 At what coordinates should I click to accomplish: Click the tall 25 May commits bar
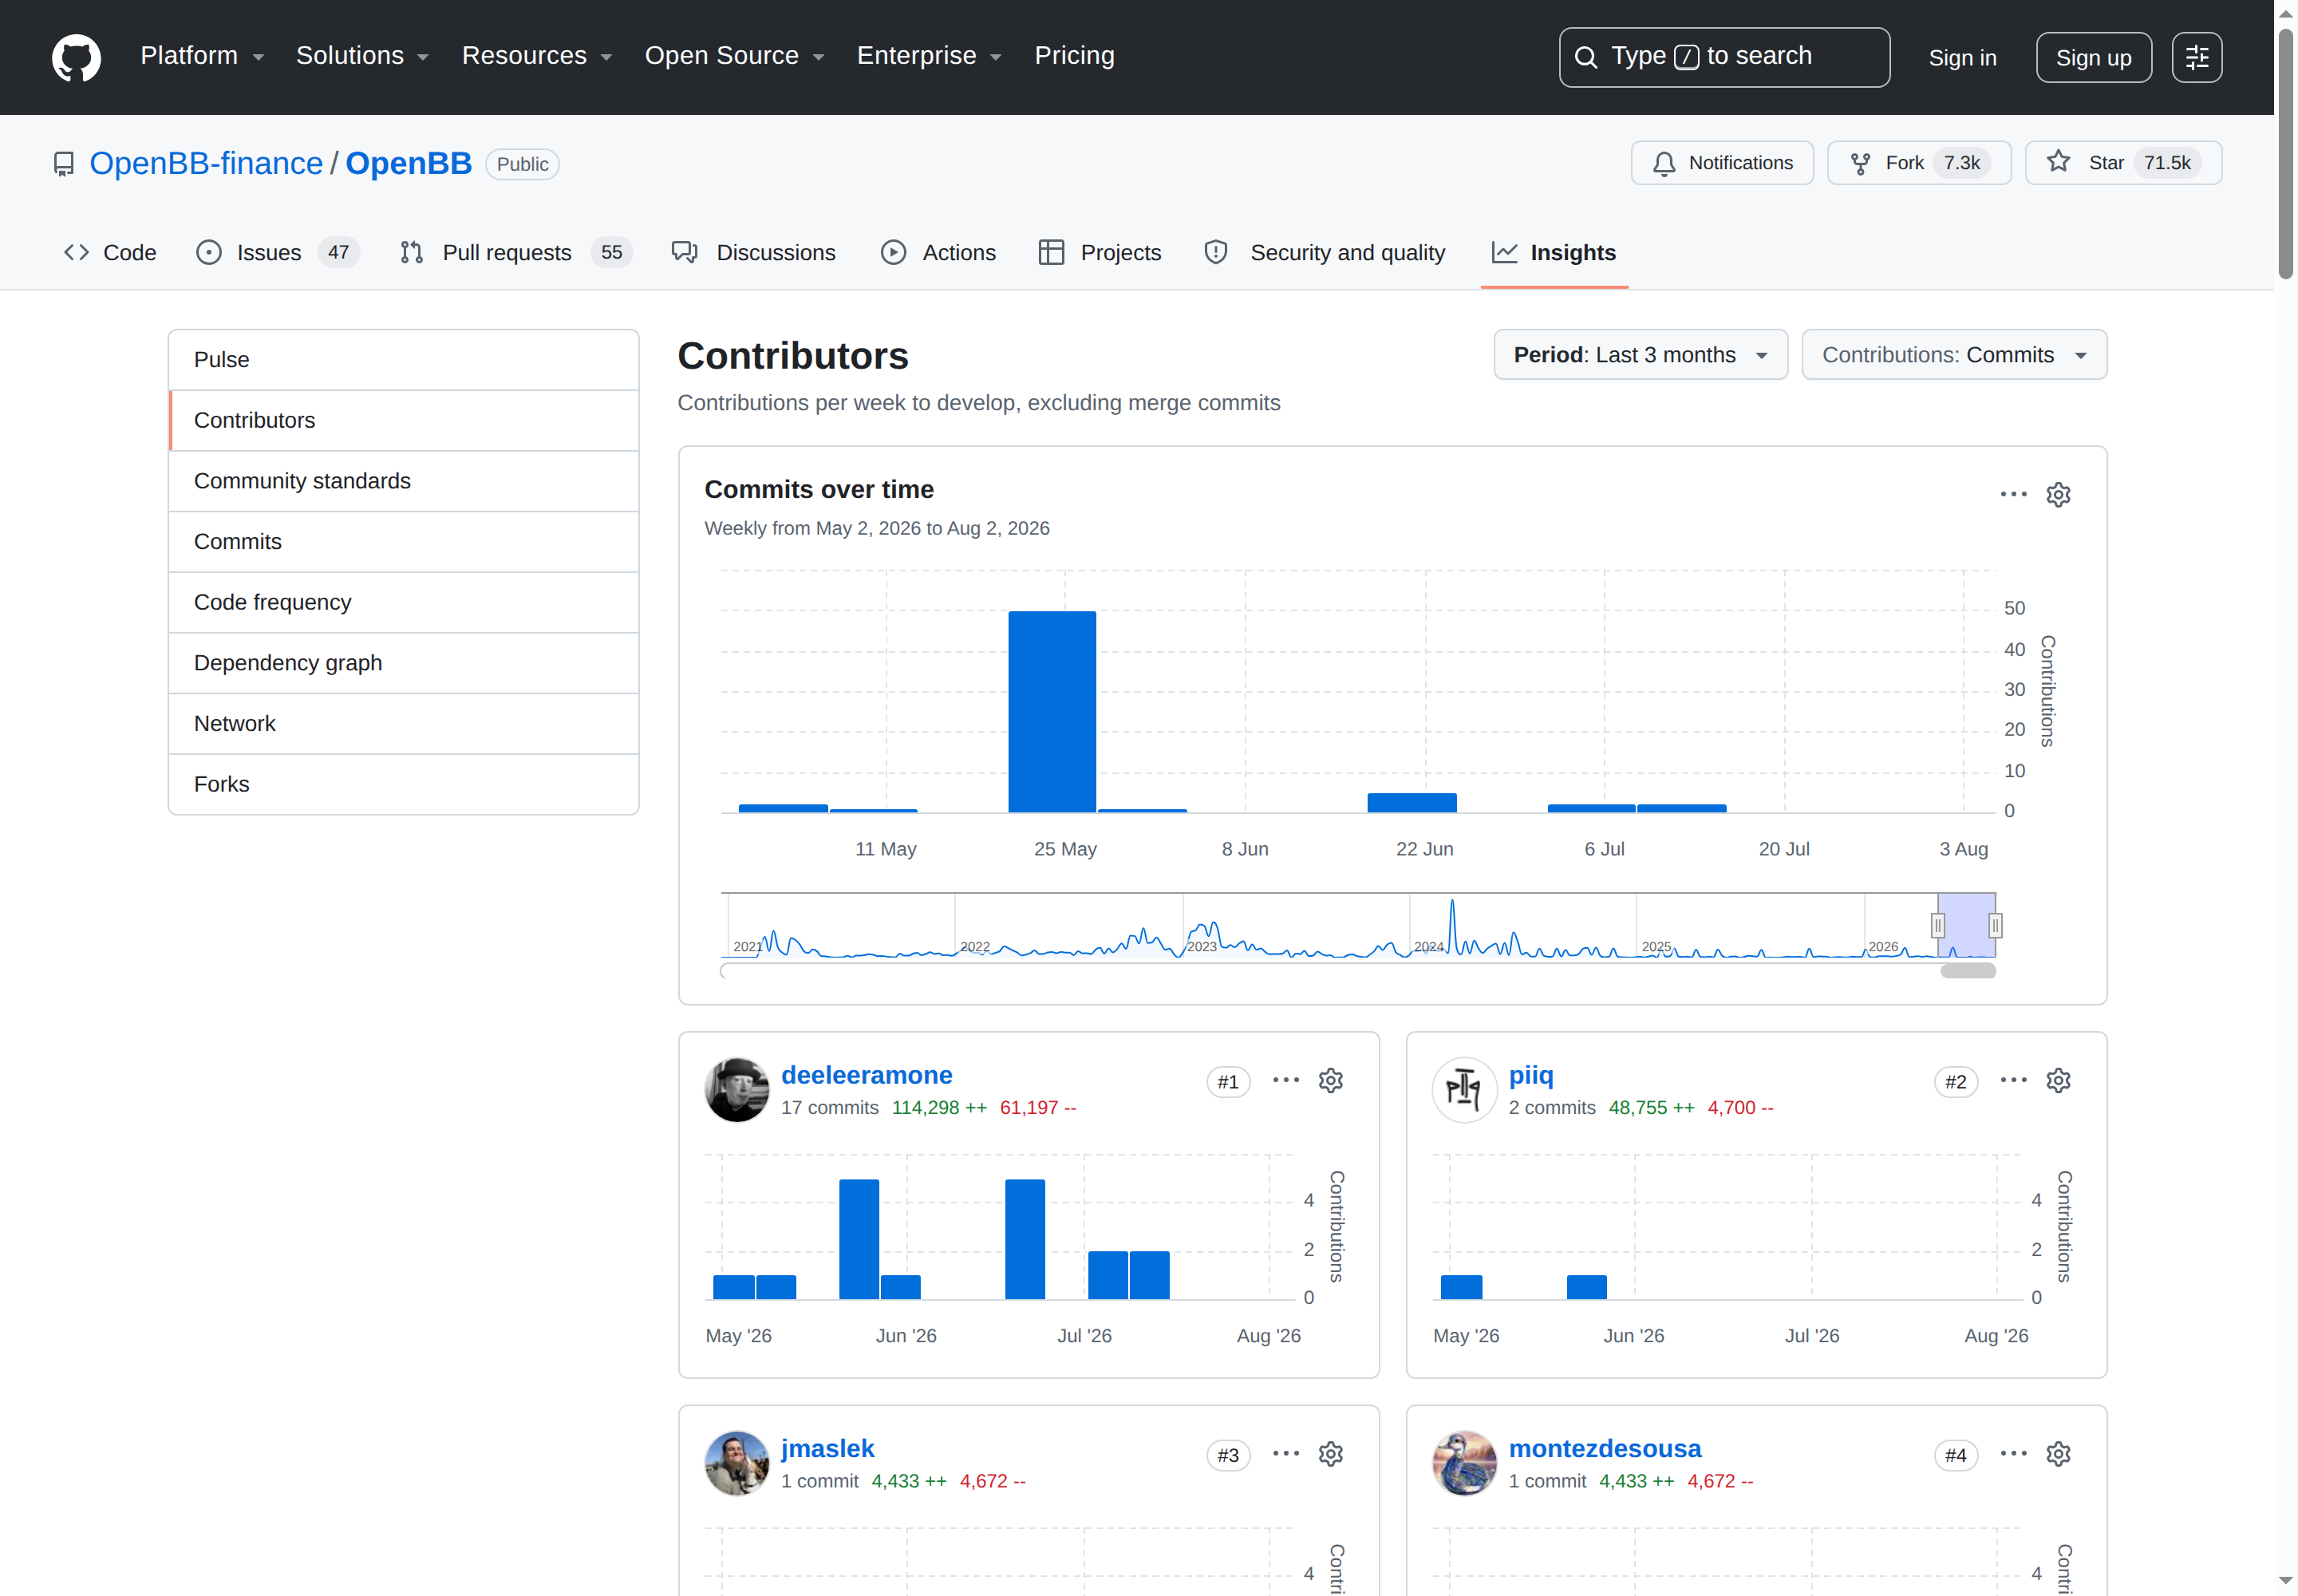pyautogui.click(x=1052, y=711)
